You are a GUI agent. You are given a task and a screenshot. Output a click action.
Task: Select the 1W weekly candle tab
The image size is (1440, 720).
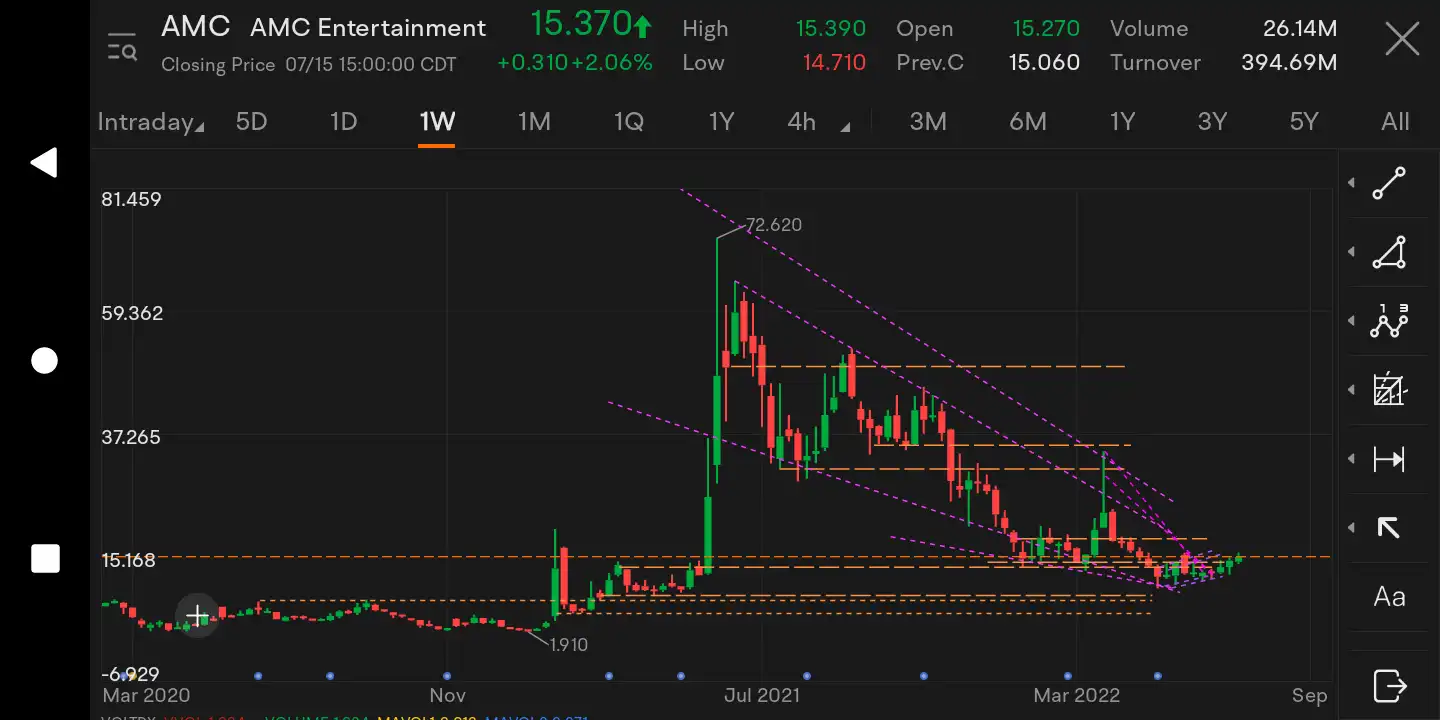[x=437, y=122]
